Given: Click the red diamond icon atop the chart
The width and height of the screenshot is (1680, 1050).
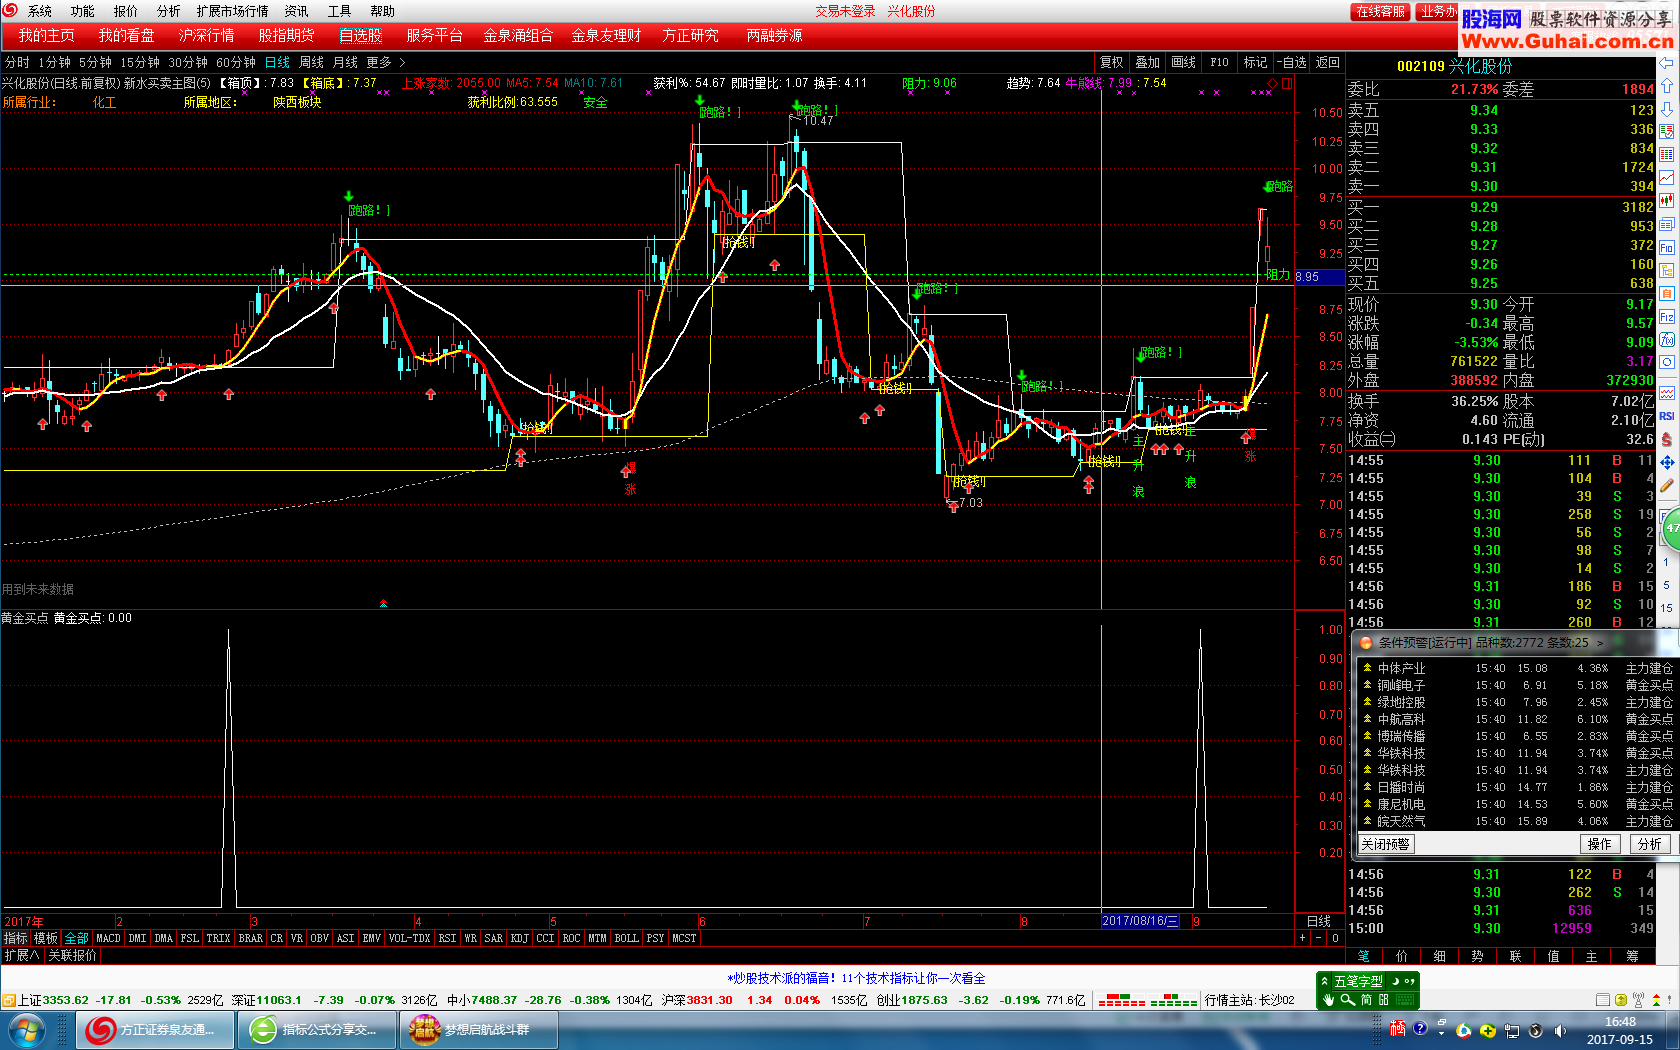Looking at the screenshot, I should pos(1272,84).
